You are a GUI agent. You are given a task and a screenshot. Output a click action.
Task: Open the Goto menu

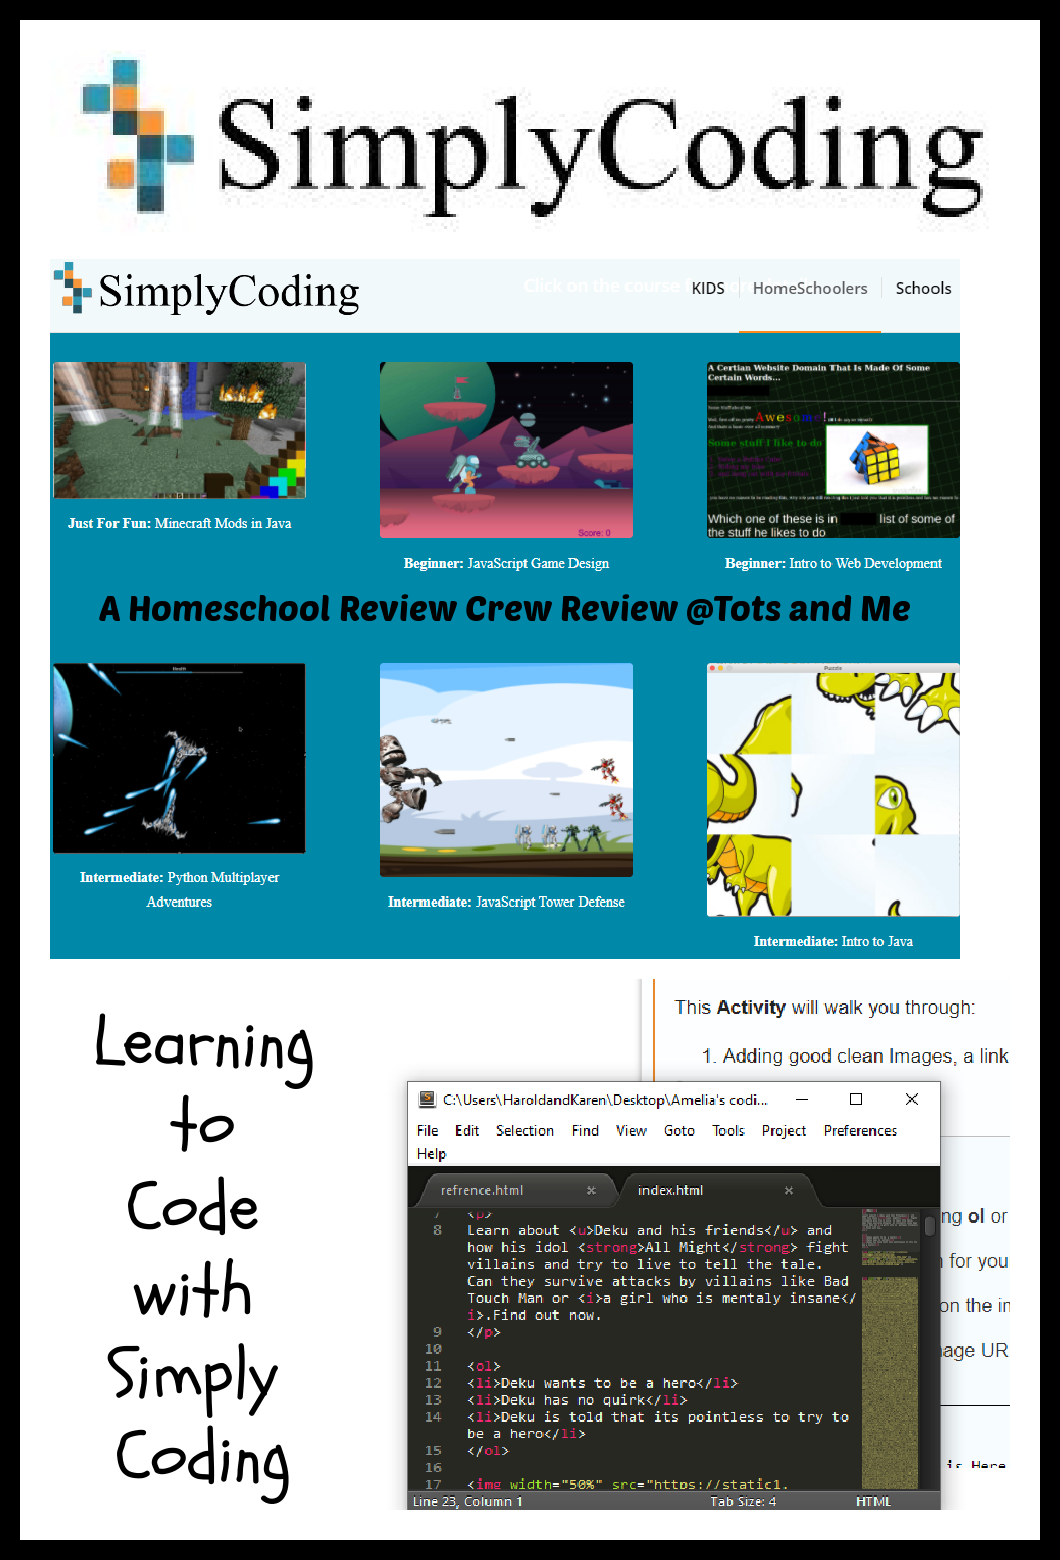coord(679,1130)
